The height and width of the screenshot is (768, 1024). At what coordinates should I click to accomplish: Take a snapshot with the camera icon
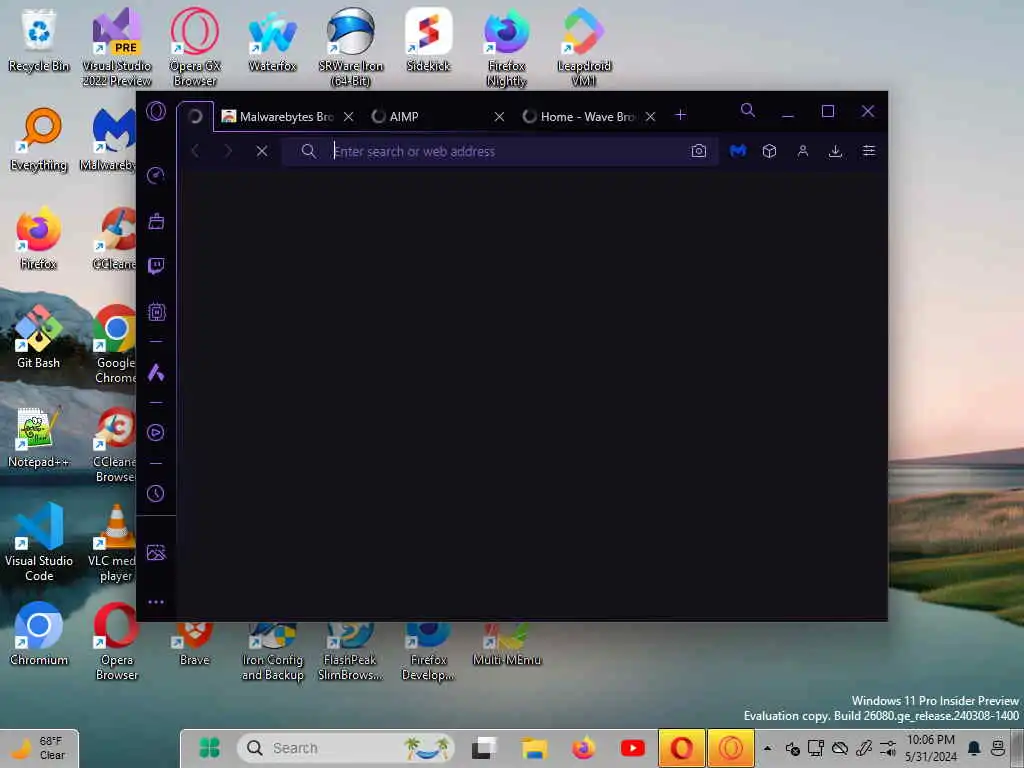698,151
